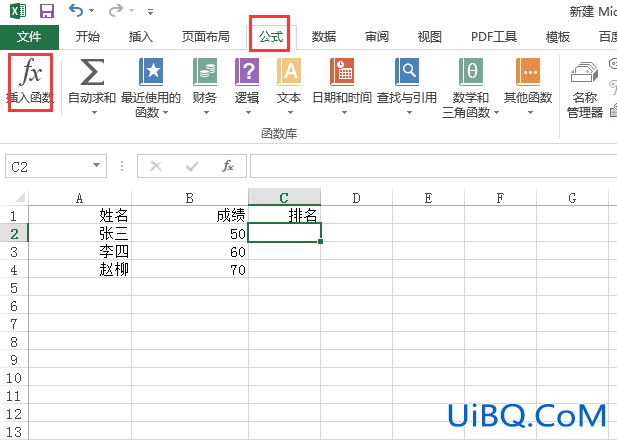Select the score cell with 50
Viewport: 617px width, 440px height.
[x=190, y=233]
